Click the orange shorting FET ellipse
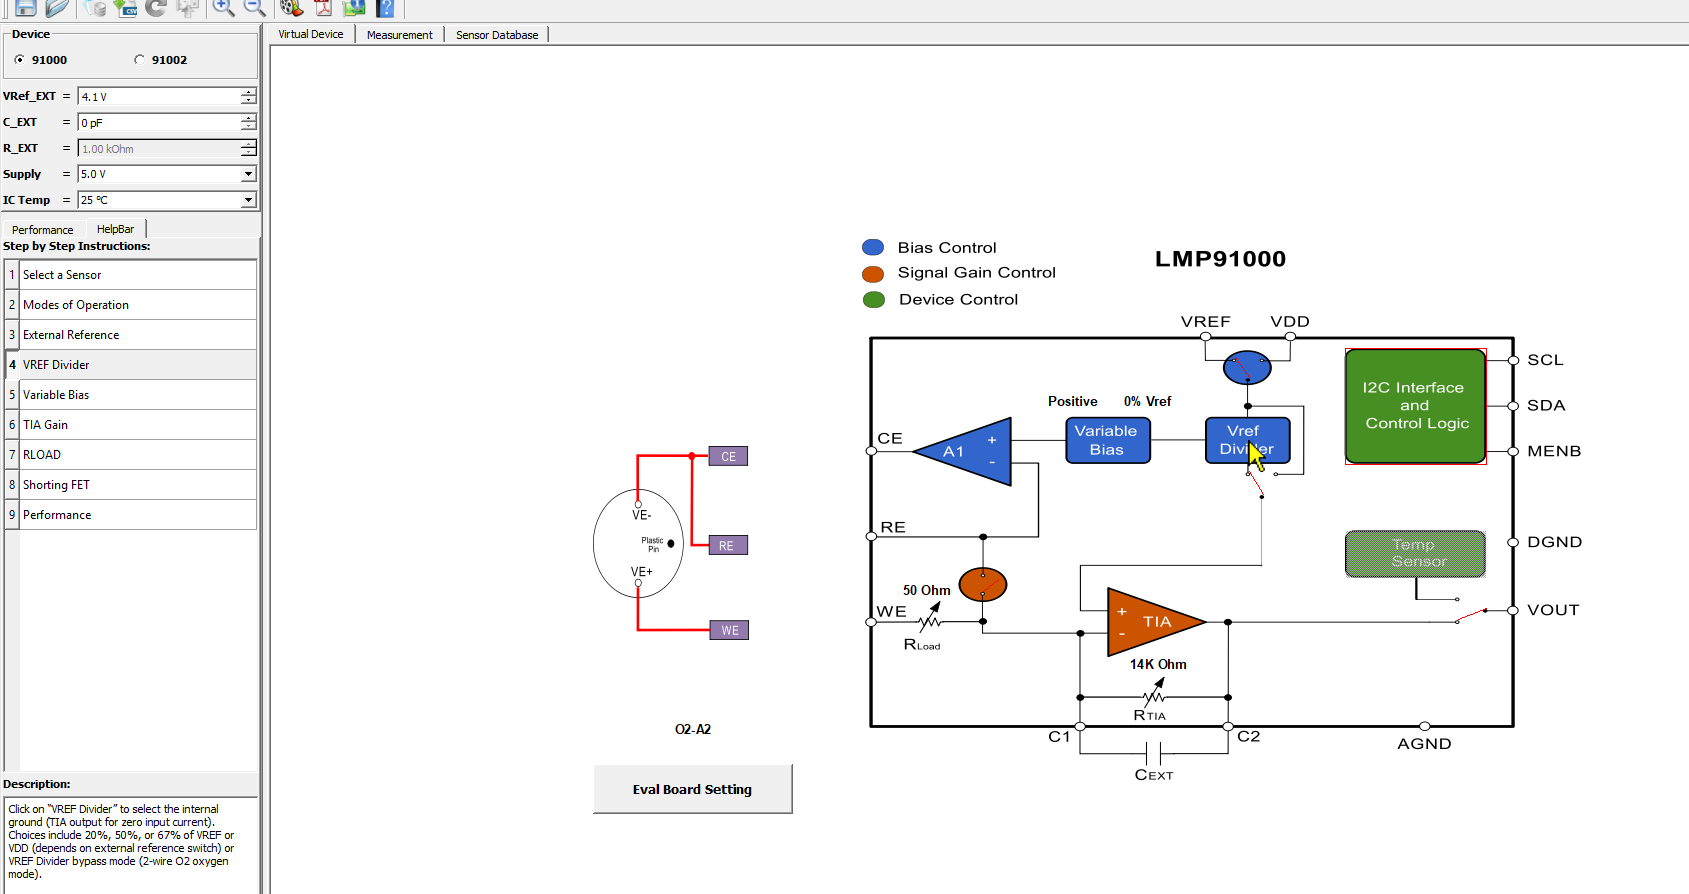Screen dimensions: 1689x894 pyautogui.click(x=983, y=584)
